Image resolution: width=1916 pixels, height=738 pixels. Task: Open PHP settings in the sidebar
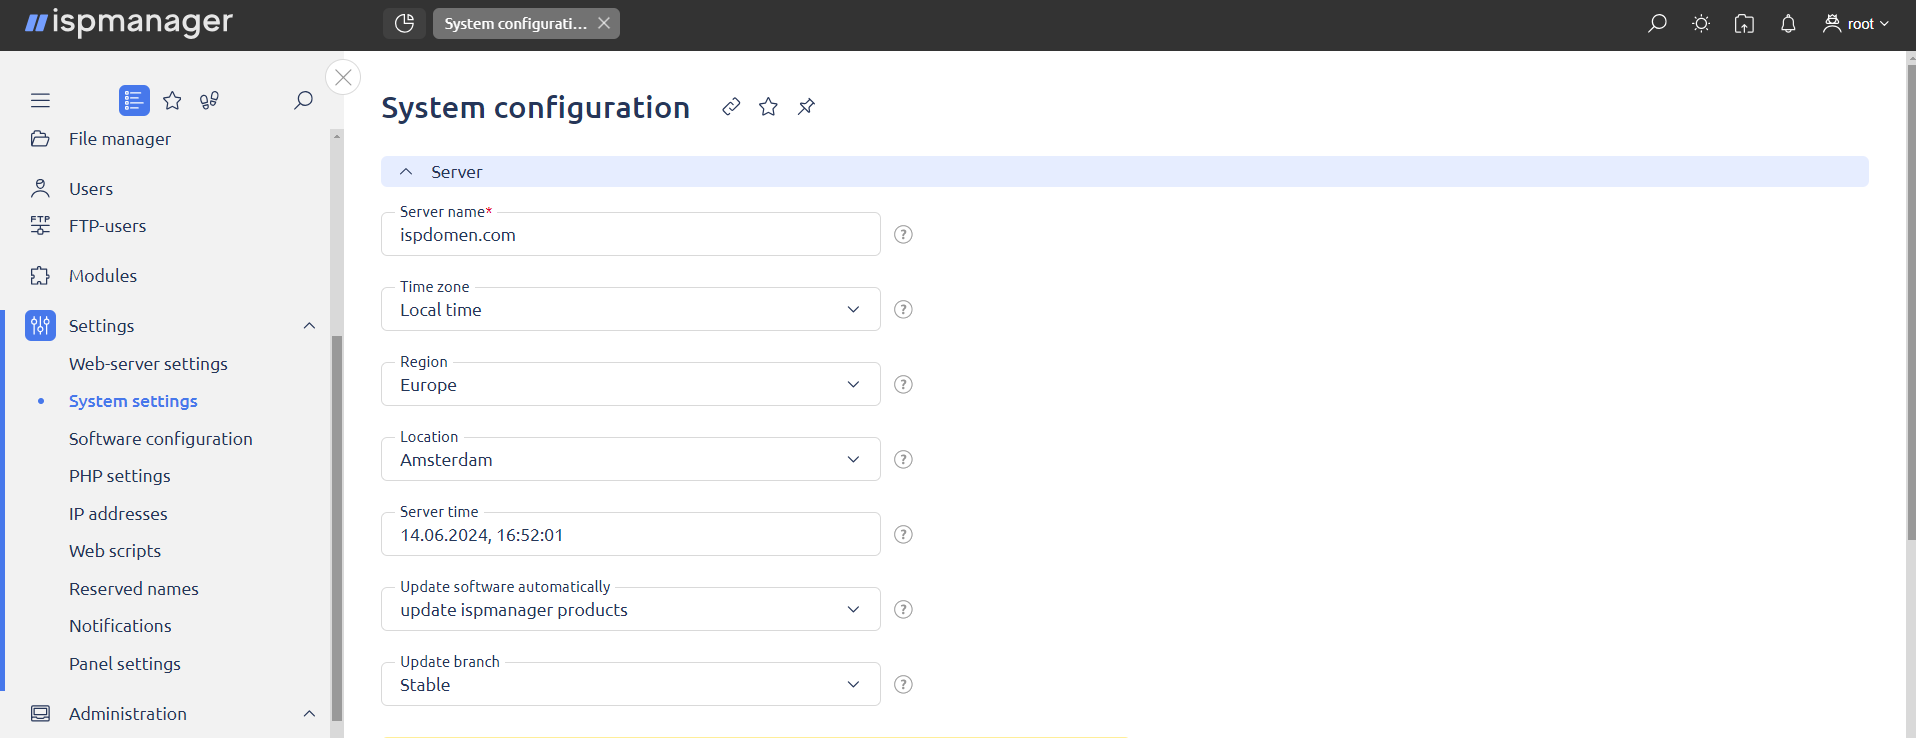(120, 476)
